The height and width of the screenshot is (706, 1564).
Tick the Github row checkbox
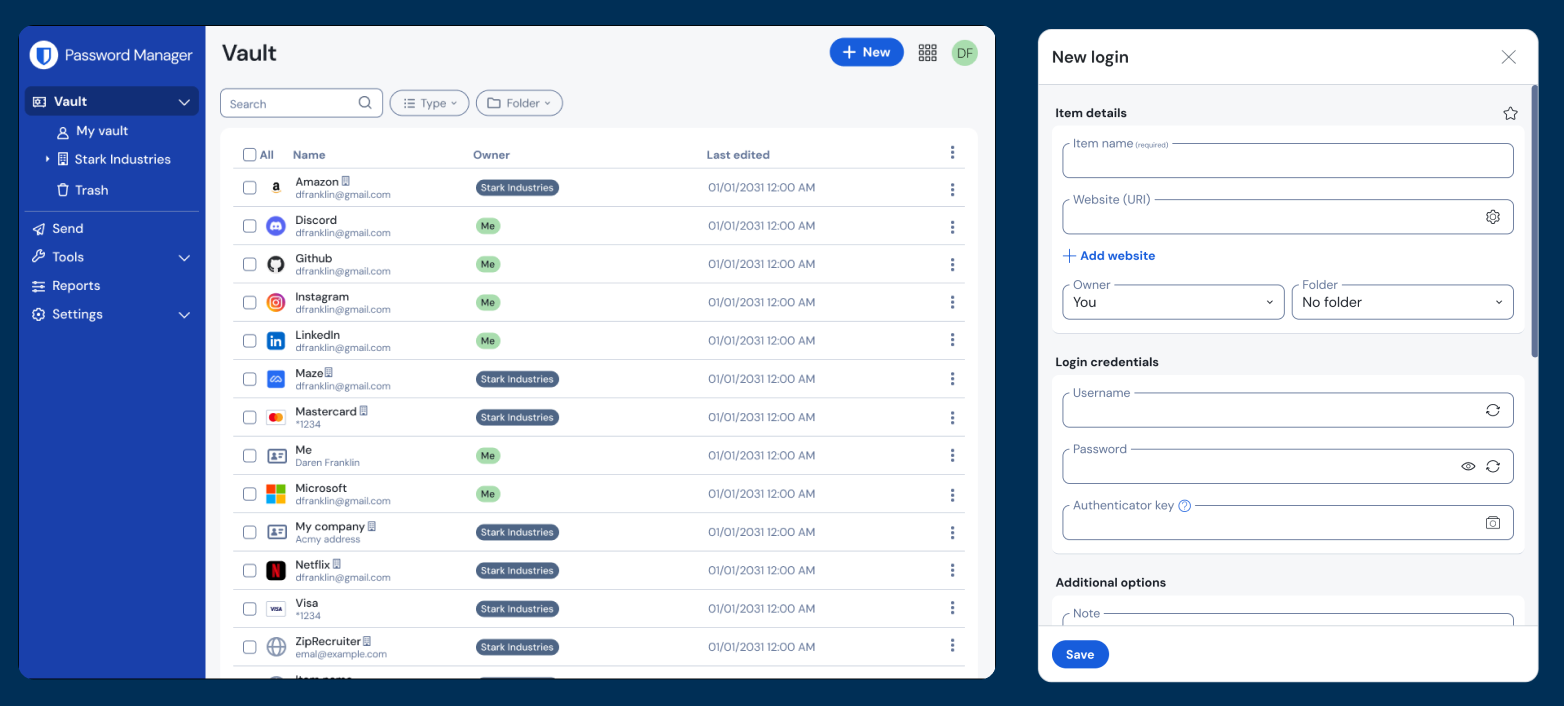(250, 264)
